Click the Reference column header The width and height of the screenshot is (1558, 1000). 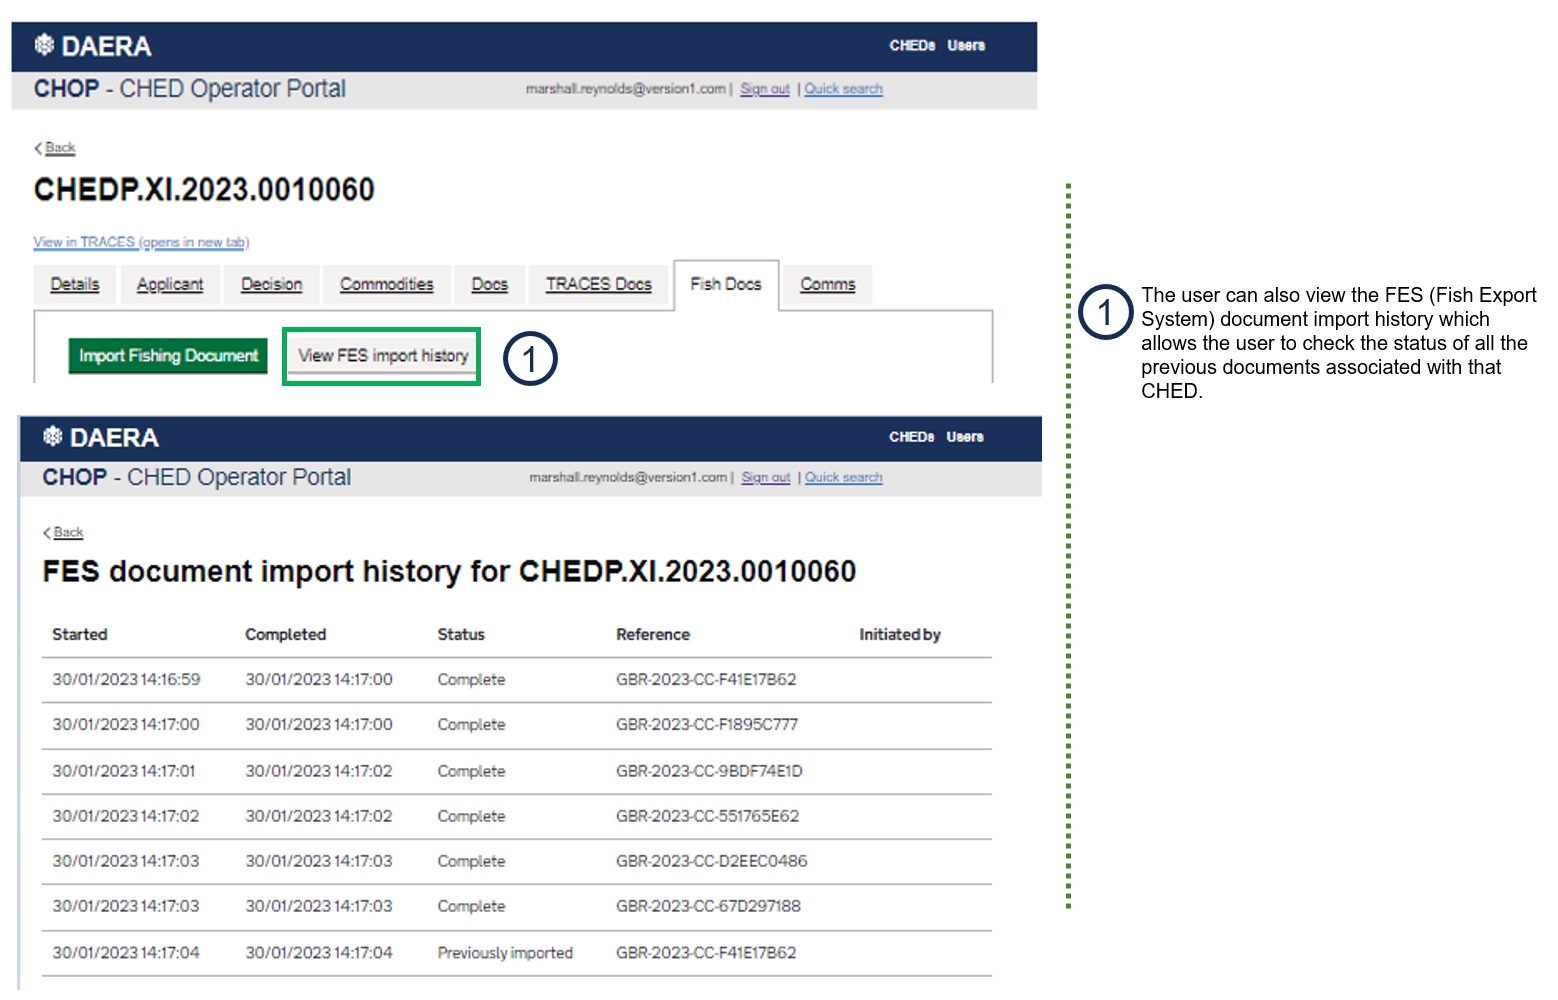pyautogui.click(x=653, y=634)
